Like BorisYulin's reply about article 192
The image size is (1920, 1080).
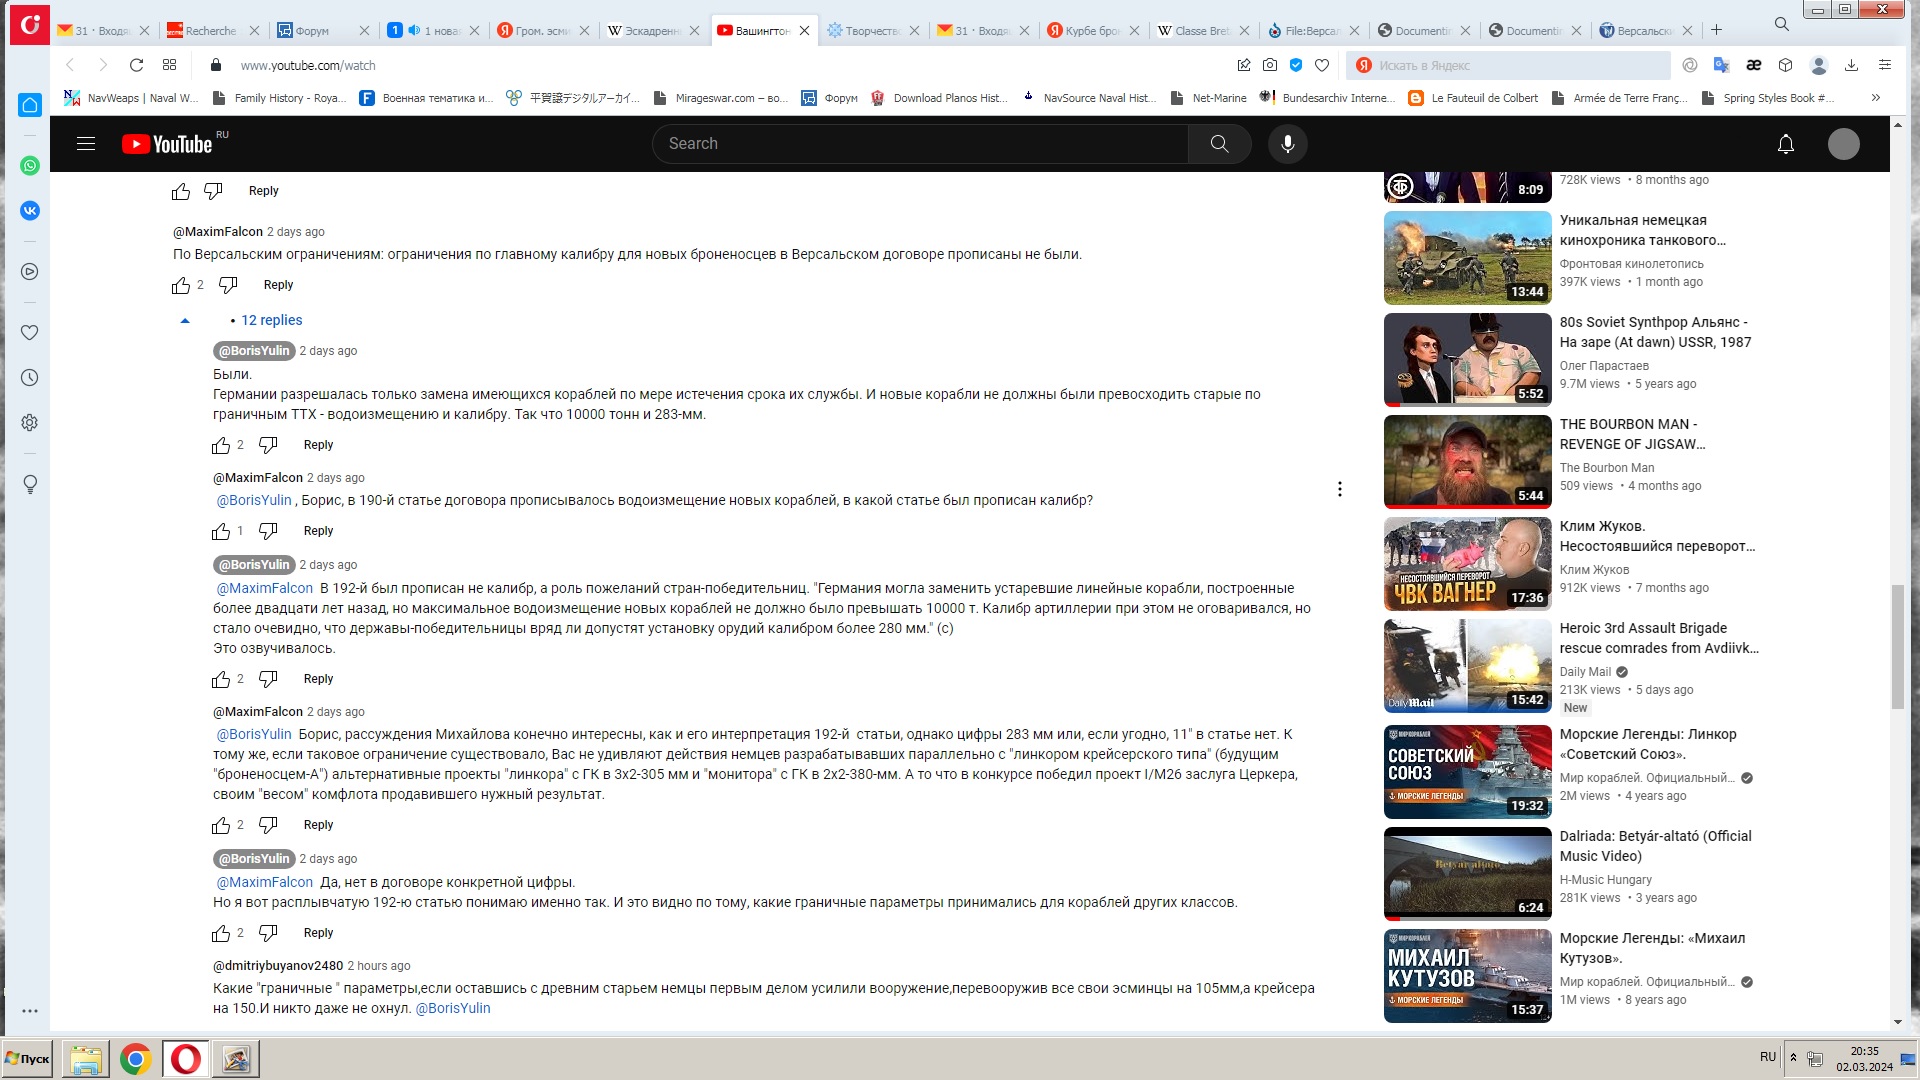coord(221,680)
